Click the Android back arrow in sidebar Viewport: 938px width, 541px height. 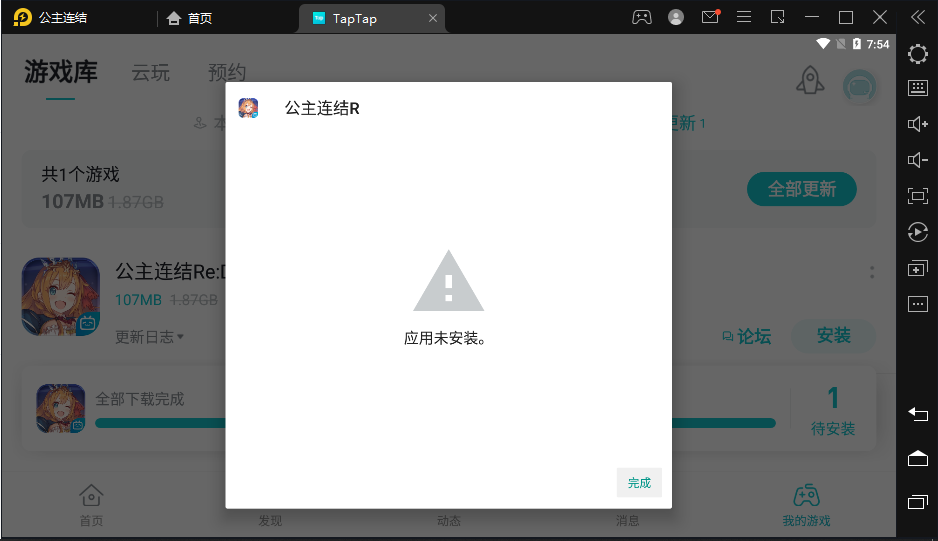(917, 413)
